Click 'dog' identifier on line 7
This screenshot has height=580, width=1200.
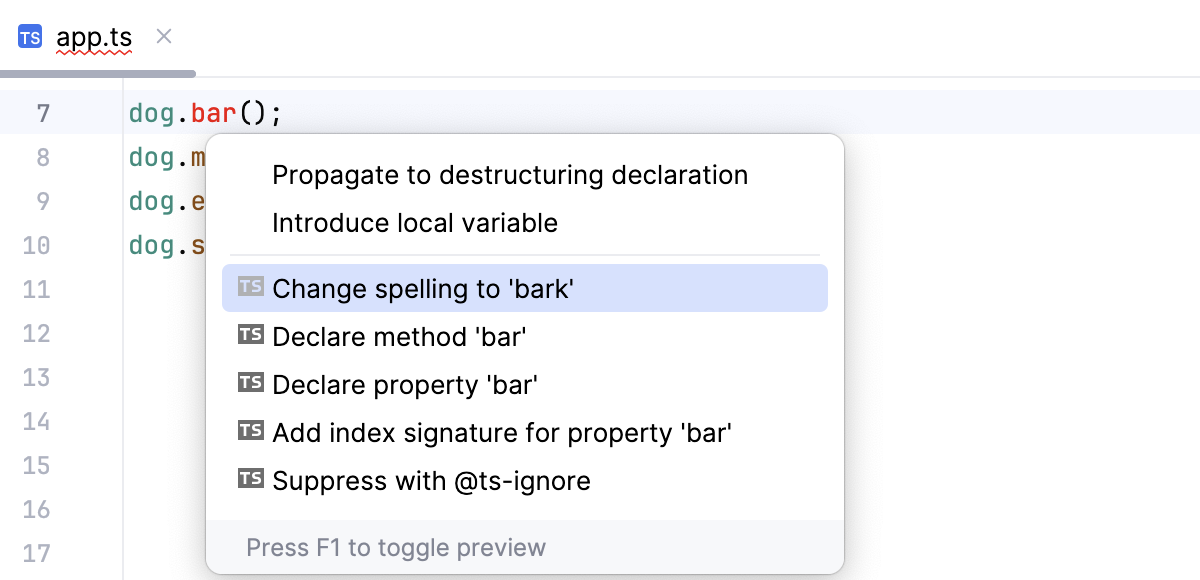(x=152, y=113)
